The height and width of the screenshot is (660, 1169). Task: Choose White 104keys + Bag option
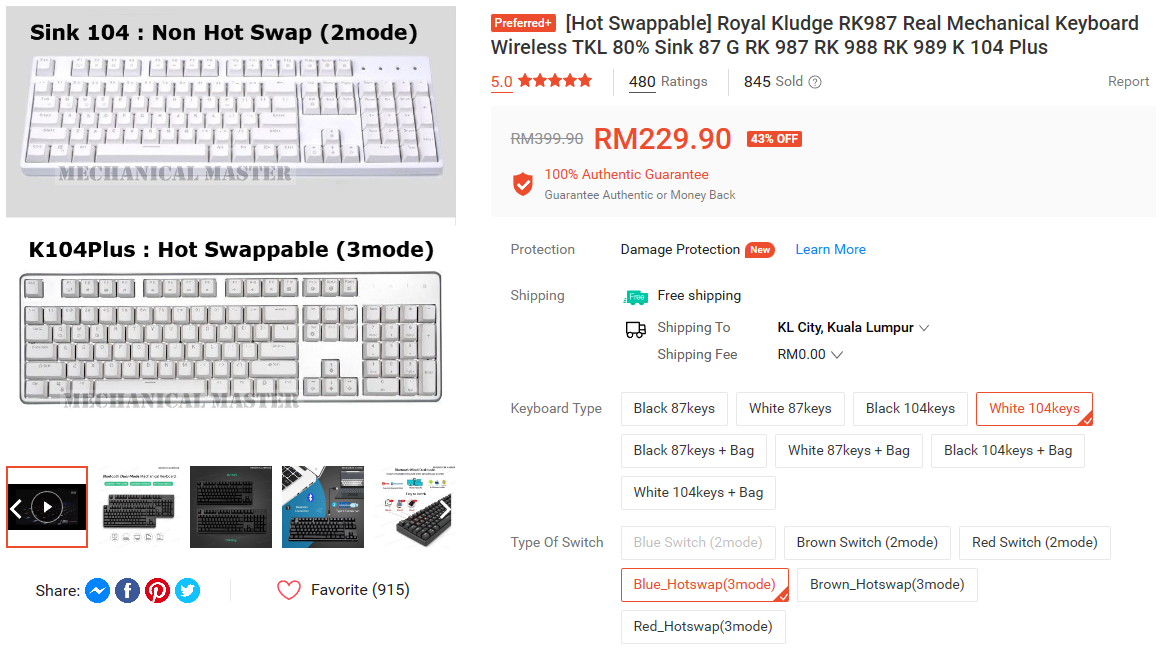[698, 493]
